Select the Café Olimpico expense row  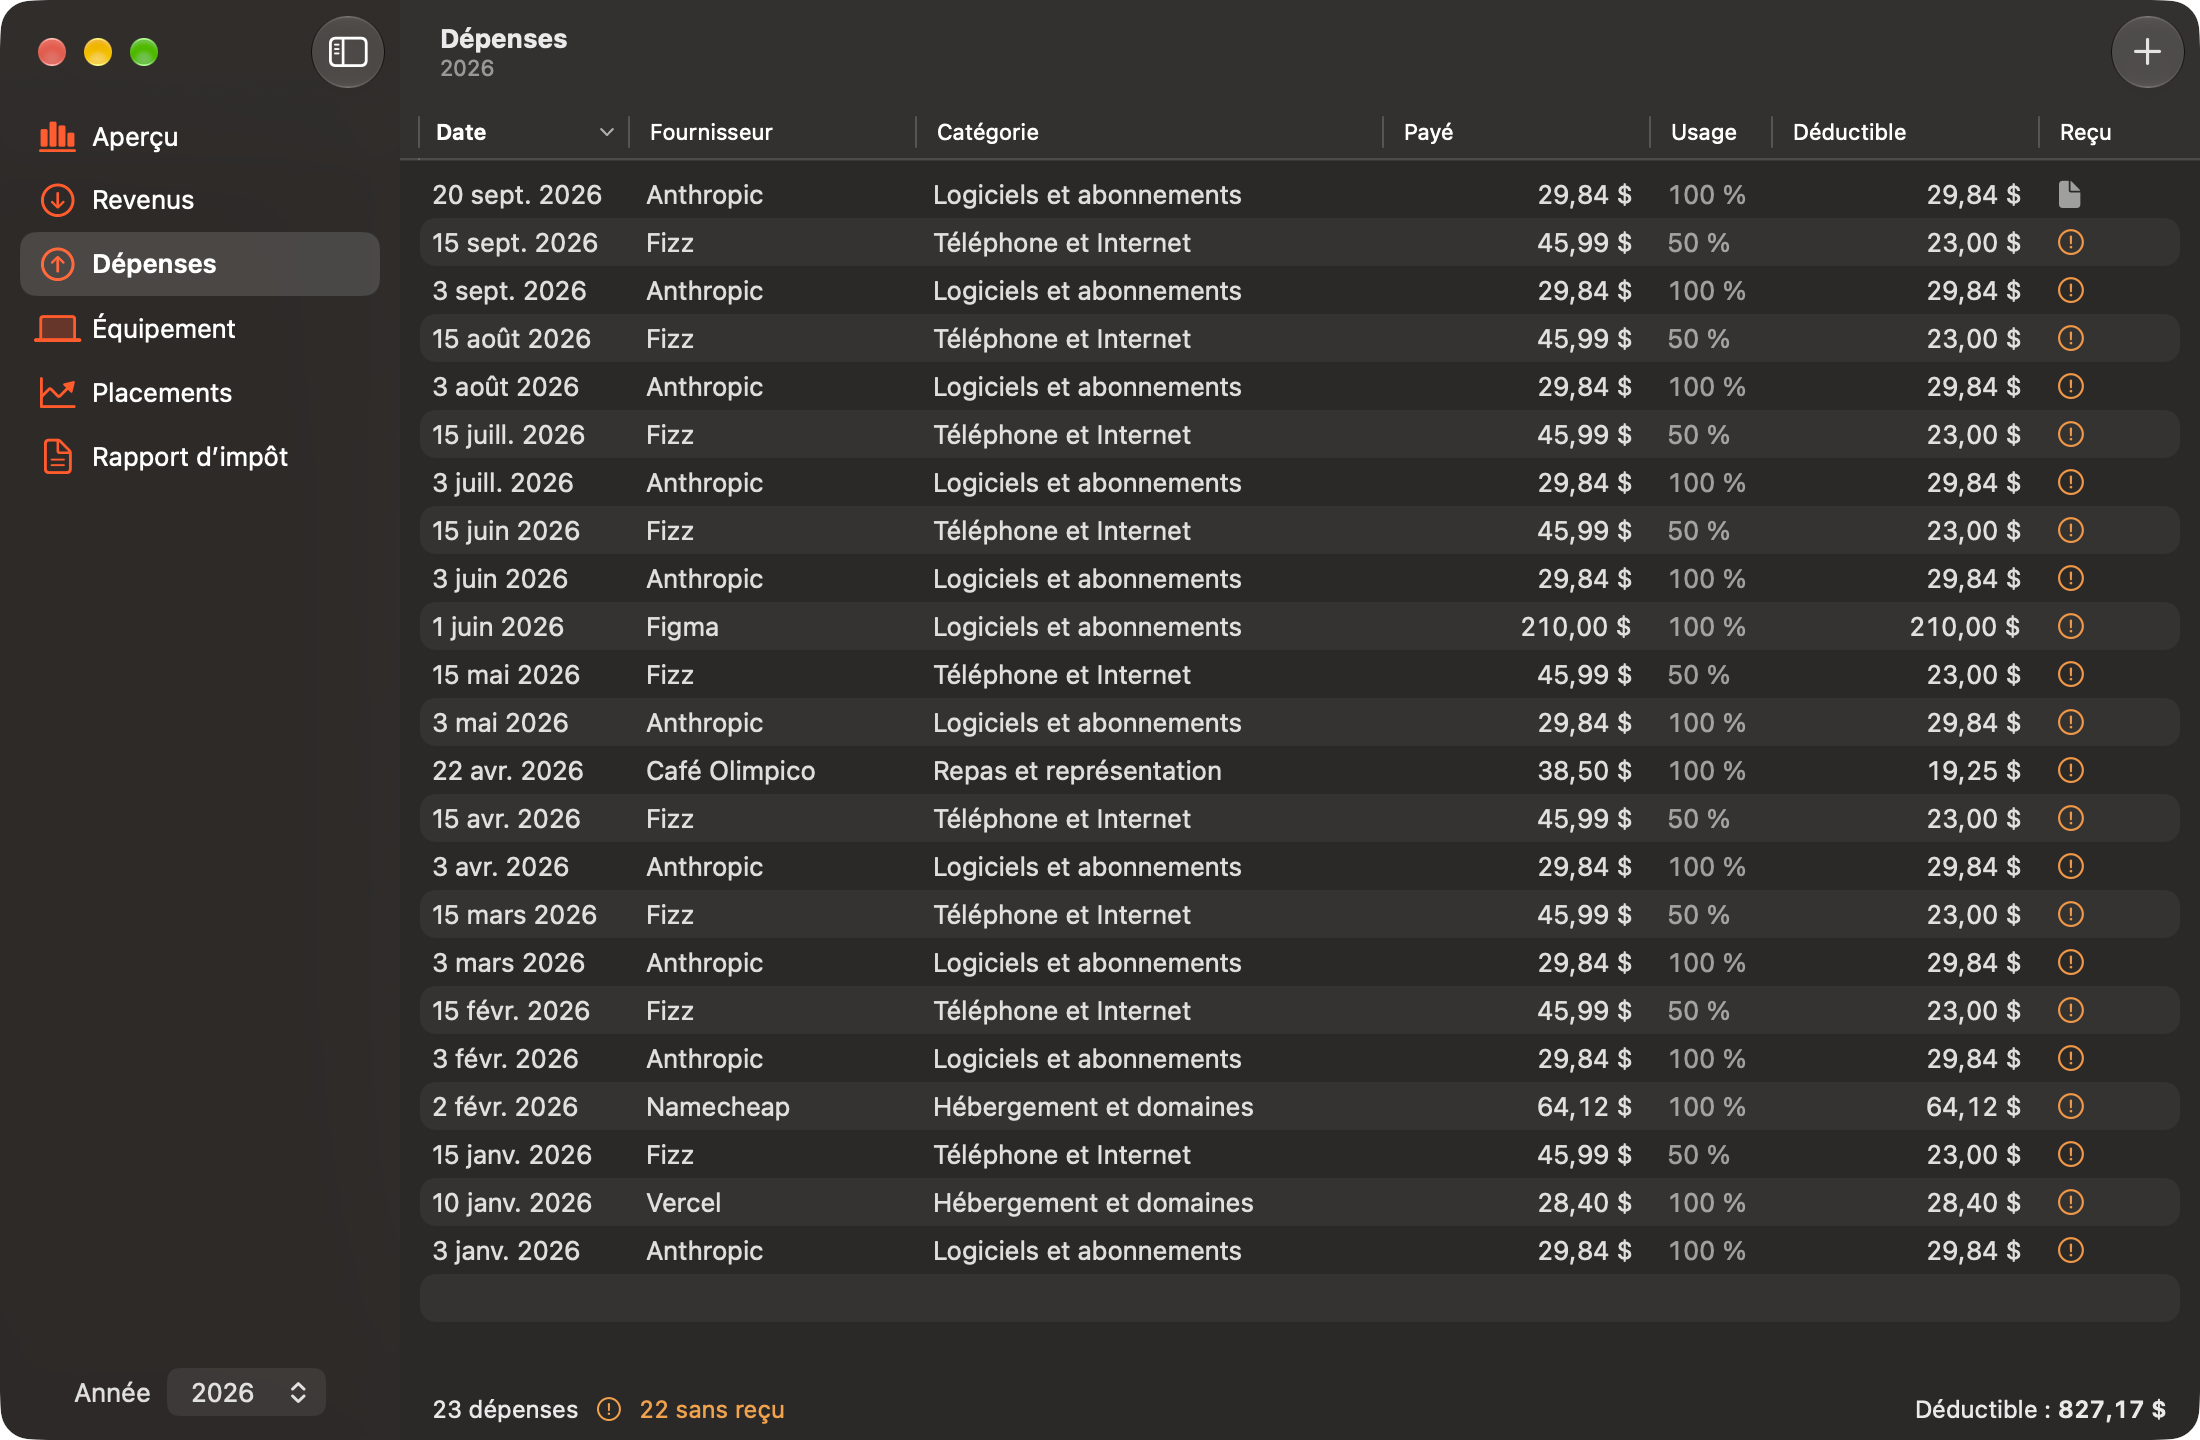pos(1299,770)
